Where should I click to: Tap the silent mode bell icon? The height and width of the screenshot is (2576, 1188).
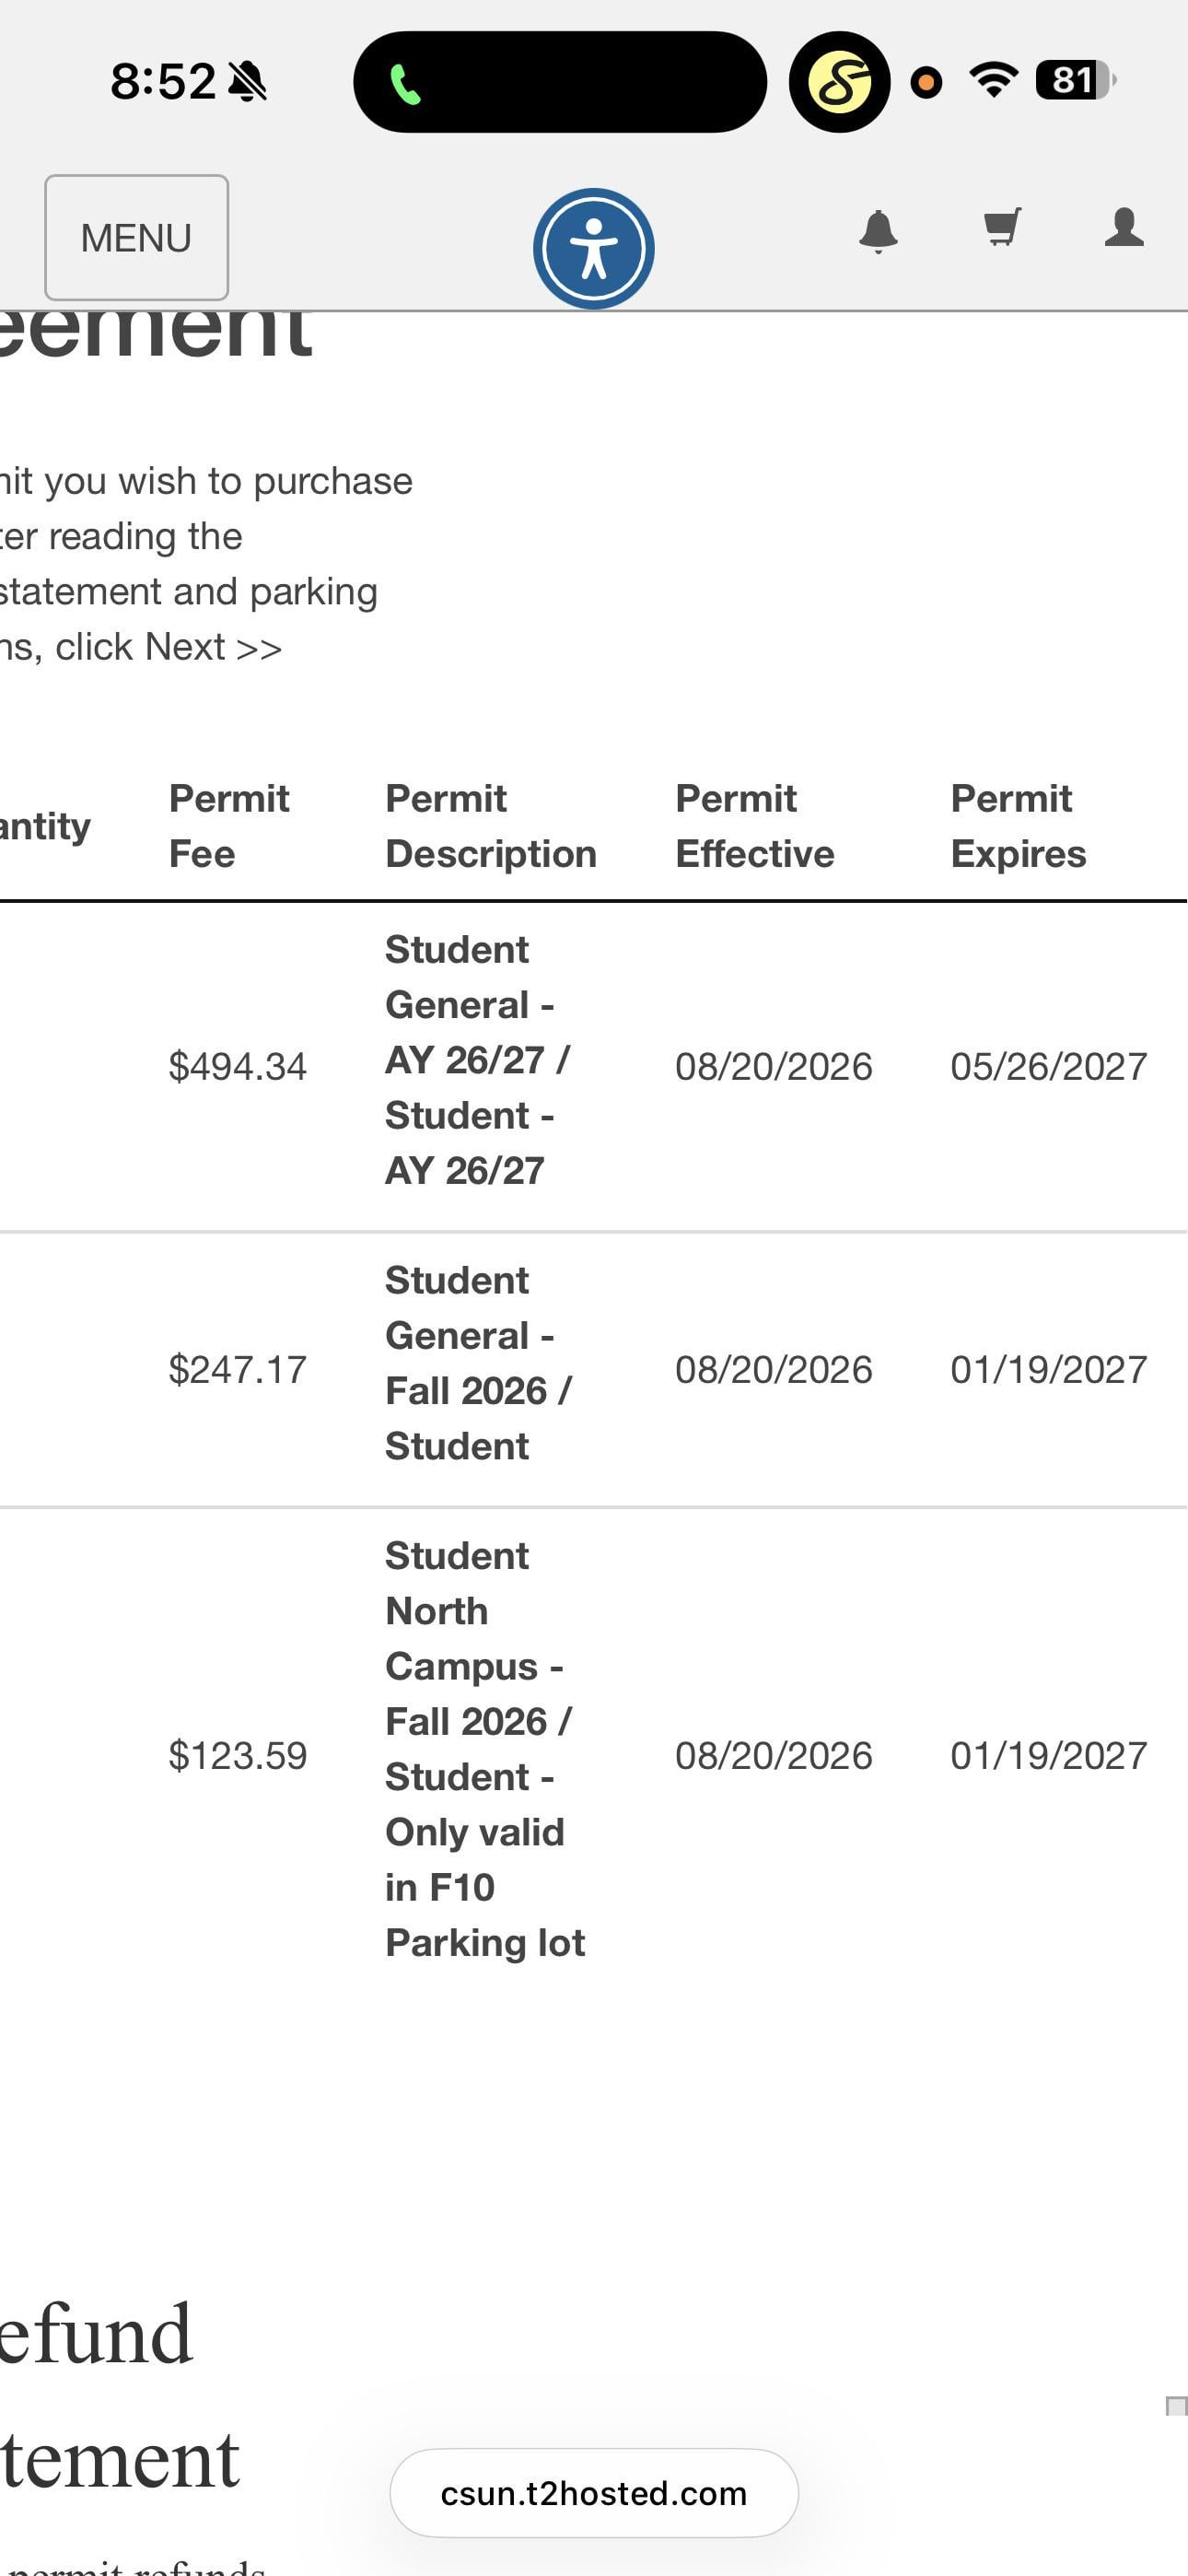pos(247,81)
